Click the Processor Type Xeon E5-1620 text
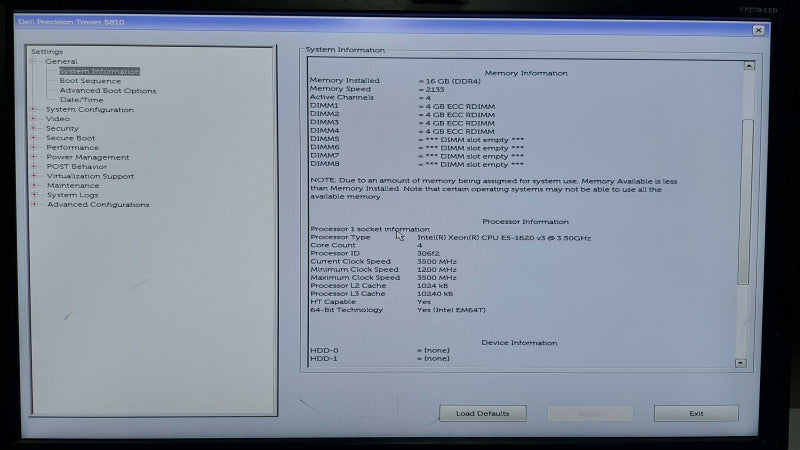The image size is (800, 450). pos(504,238)
